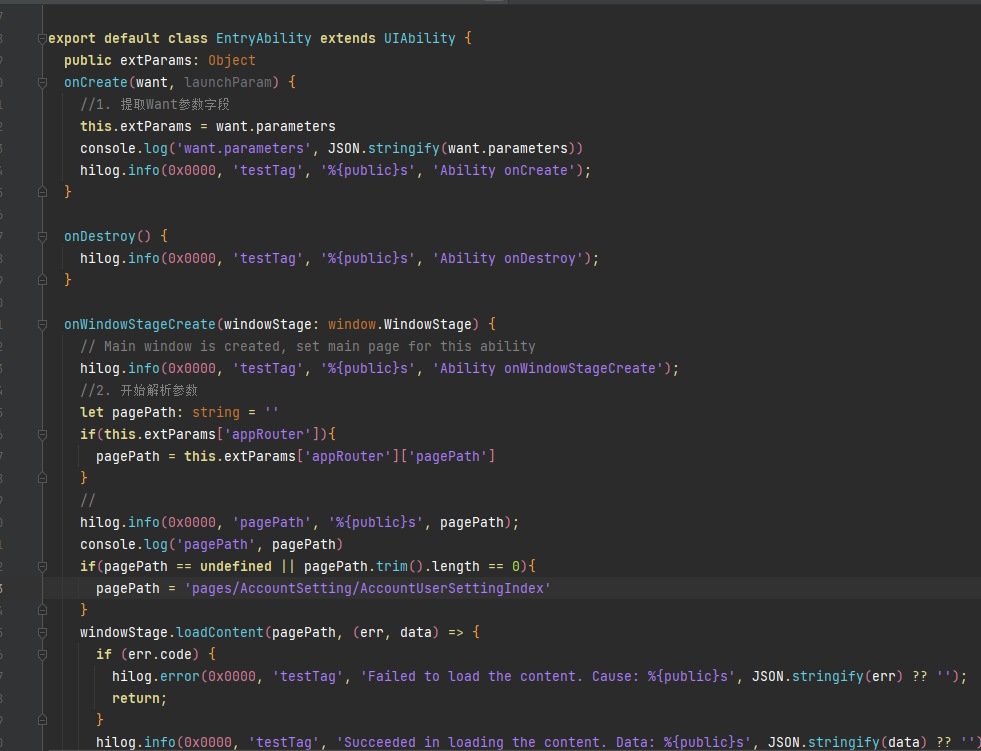Click the 'Failed to load the content' string
This screenshot has height=751, width=981.
pos(548,677)
